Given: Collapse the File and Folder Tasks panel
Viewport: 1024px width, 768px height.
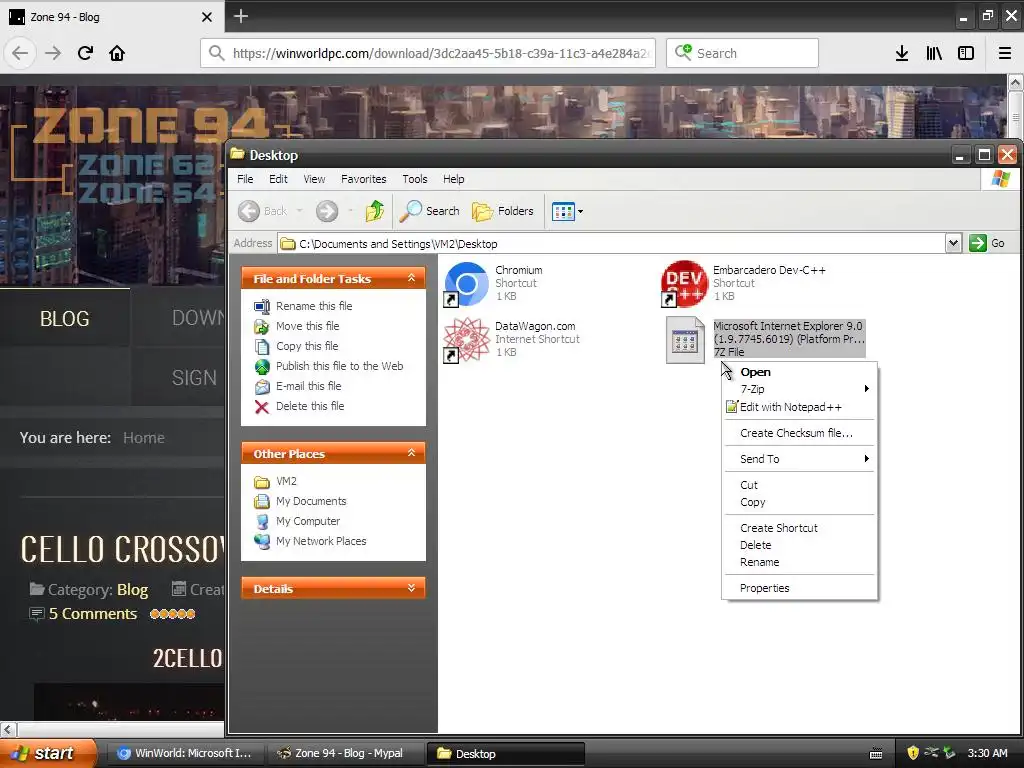Looking at the screenshot, I should (x=411, y=278).
